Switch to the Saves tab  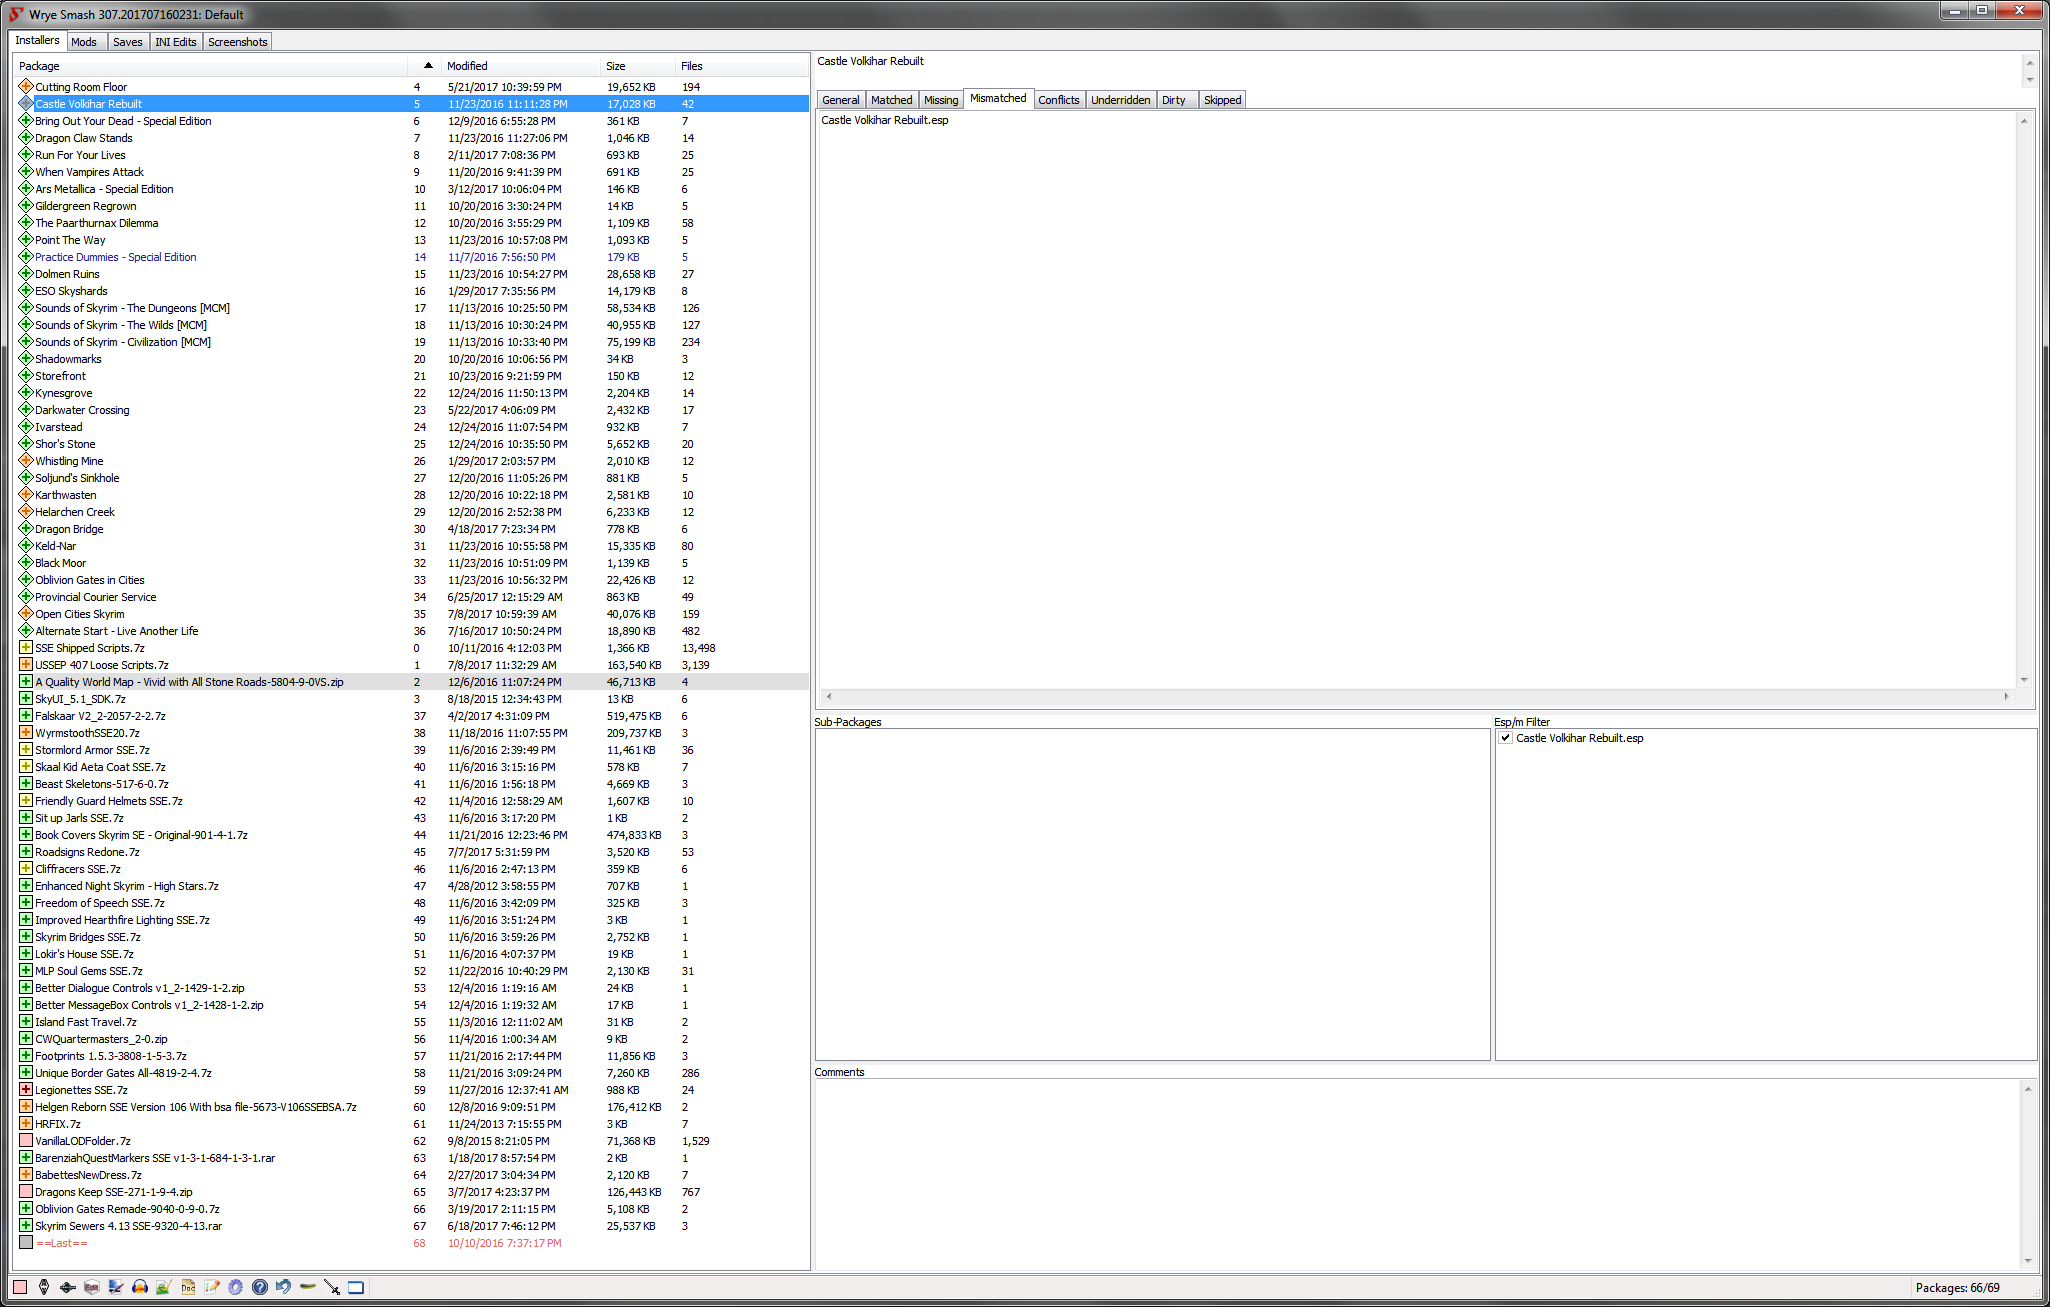[x=128, y=42]
